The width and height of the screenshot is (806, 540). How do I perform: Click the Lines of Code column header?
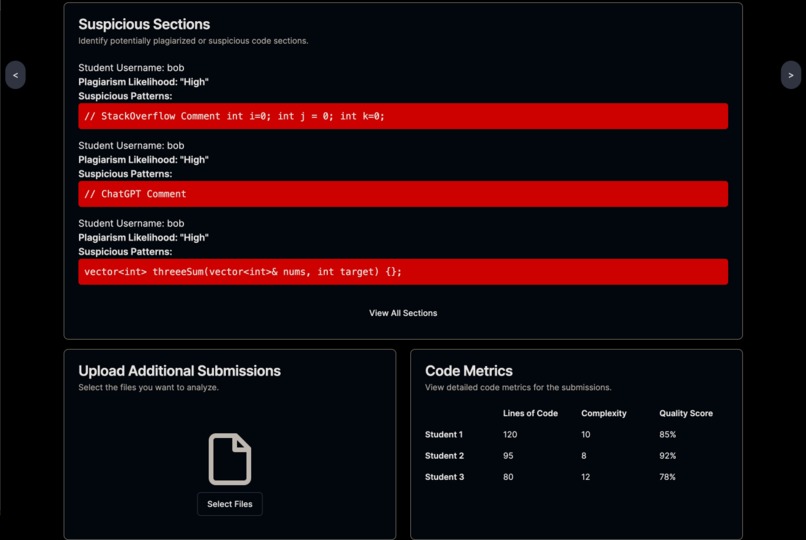[530, 413]
